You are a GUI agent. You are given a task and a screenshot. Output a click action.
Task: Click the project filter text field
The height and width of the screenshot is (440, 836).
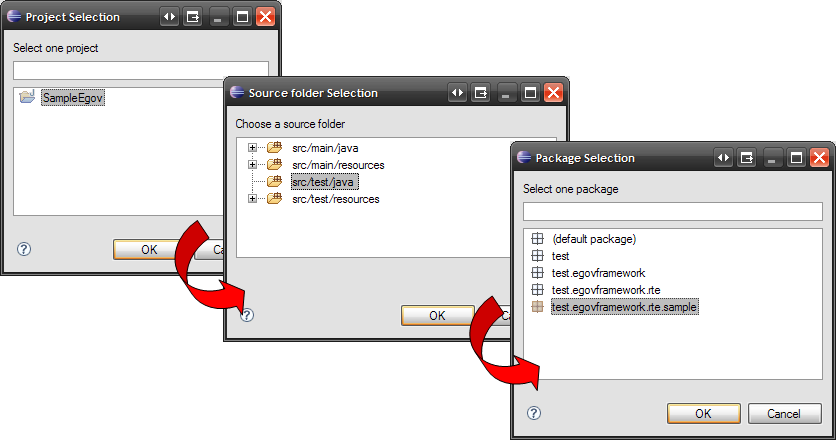click(140, 70)
